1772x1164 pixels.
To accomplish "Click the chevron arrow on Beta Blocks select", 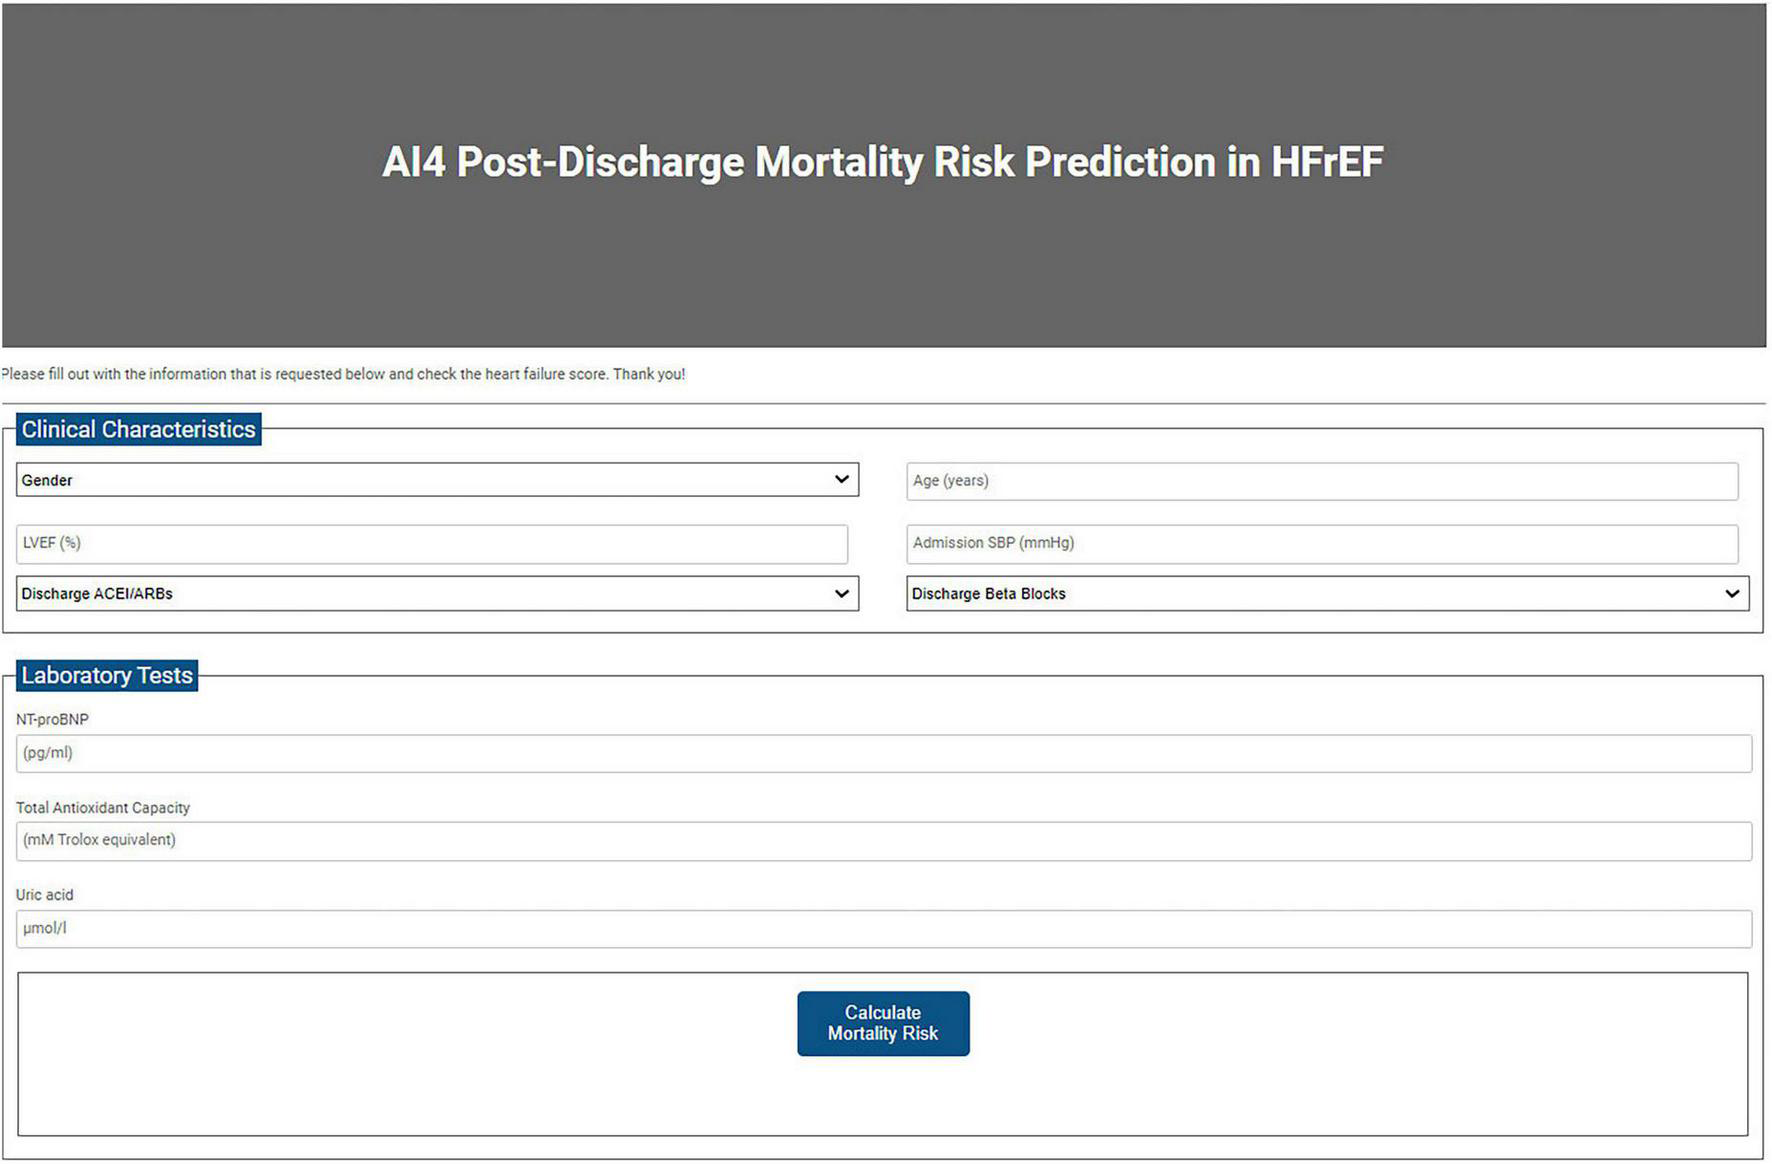I will pos(1732,593).
